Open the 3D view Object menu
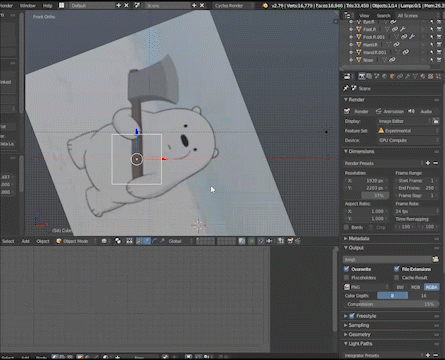Image resolution: width=445 pixels, height=360 pixels. (x=43, y=241)
